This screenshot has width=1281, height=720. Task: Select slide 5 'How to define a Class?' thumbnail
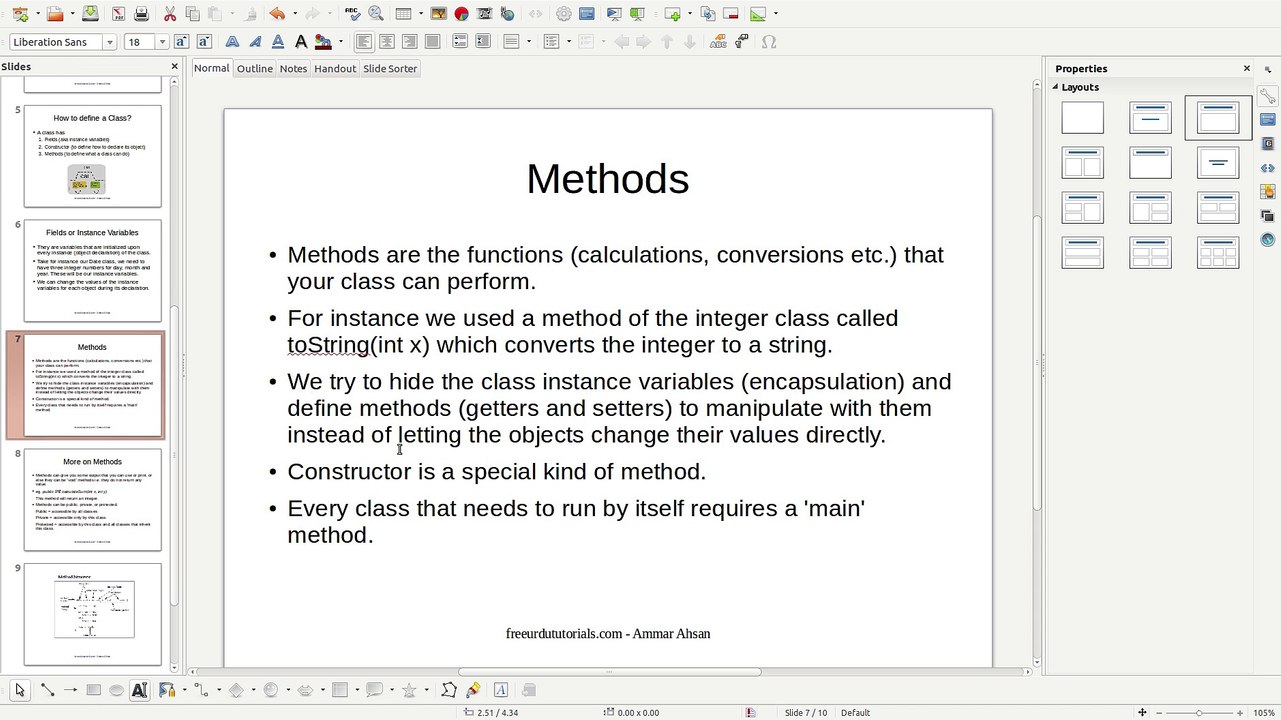pyautogui.click(x=92, y=156)
